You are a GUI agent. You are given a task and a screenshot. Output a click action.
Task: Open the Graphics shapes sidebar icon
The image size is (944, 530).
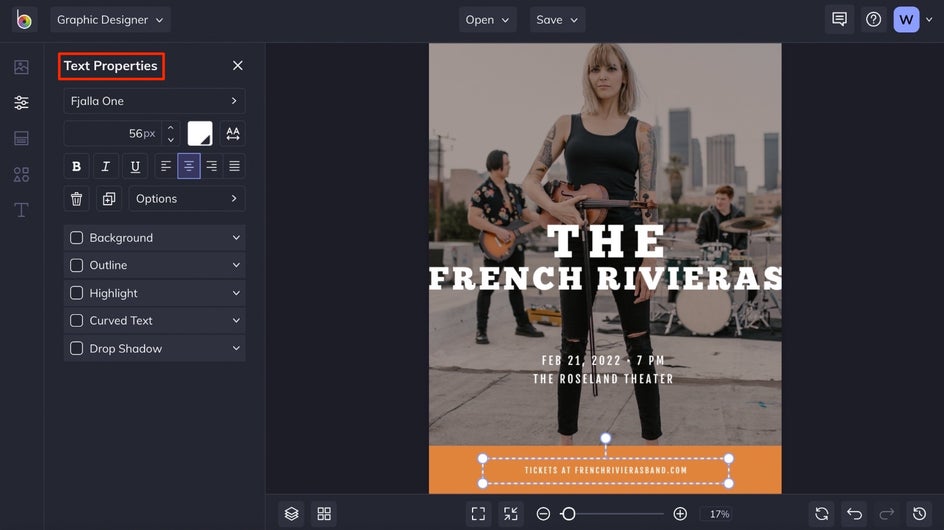coord(22,175)
